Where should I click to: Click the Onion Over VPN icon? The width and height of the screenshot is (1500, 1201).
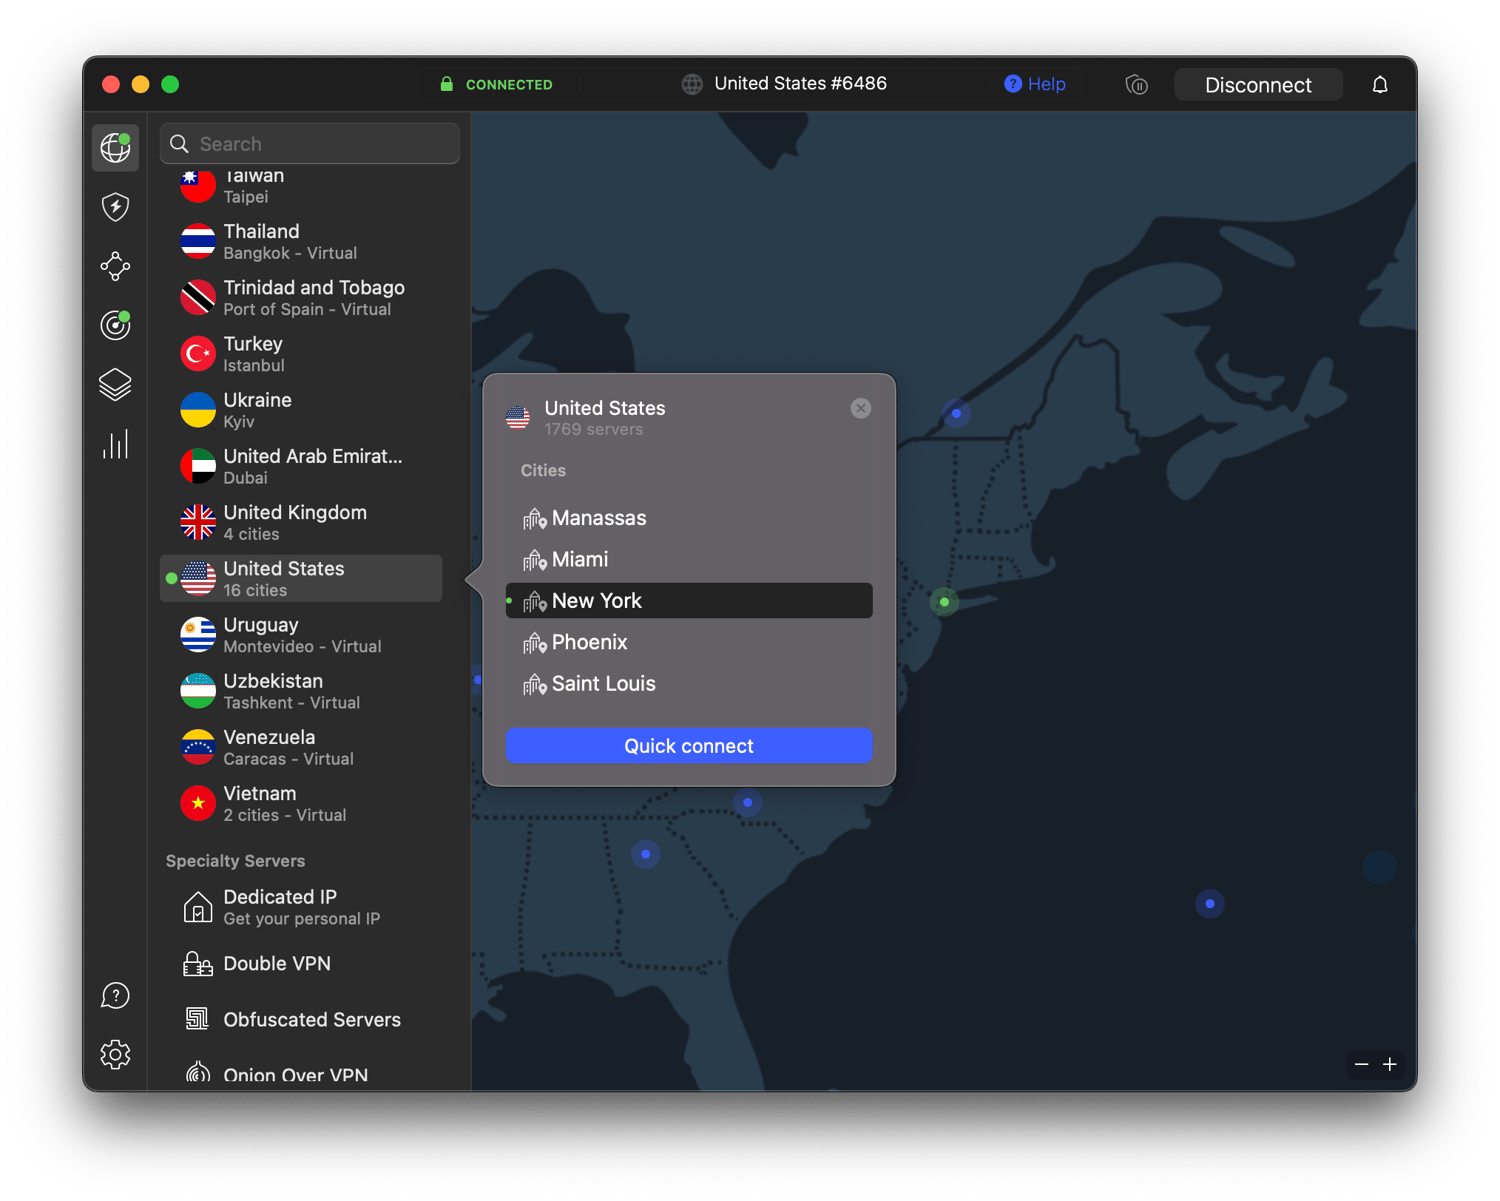coord(198,1074)
